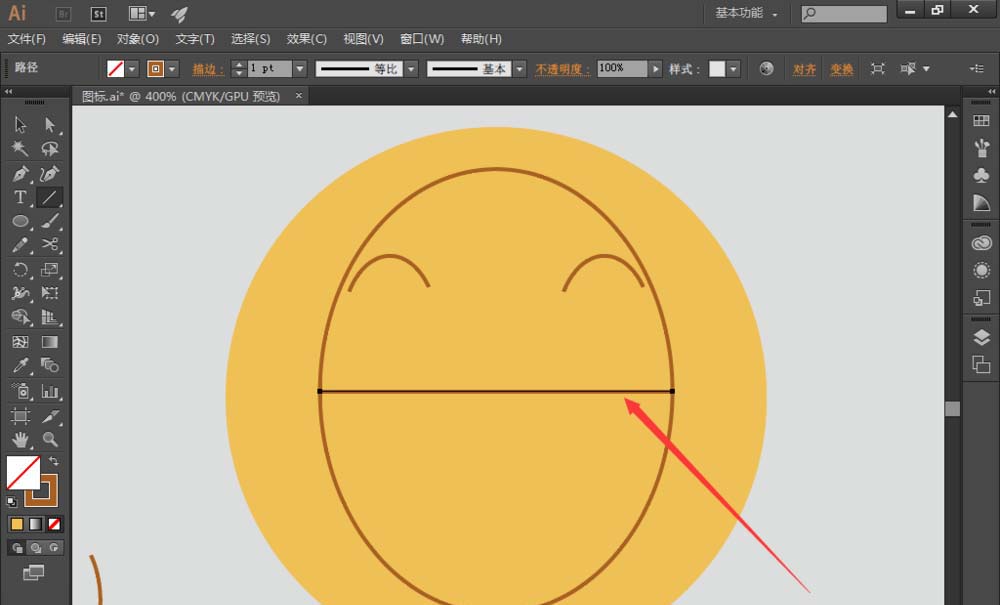Open the 基本功能 workspace switcher

(746, 13)
